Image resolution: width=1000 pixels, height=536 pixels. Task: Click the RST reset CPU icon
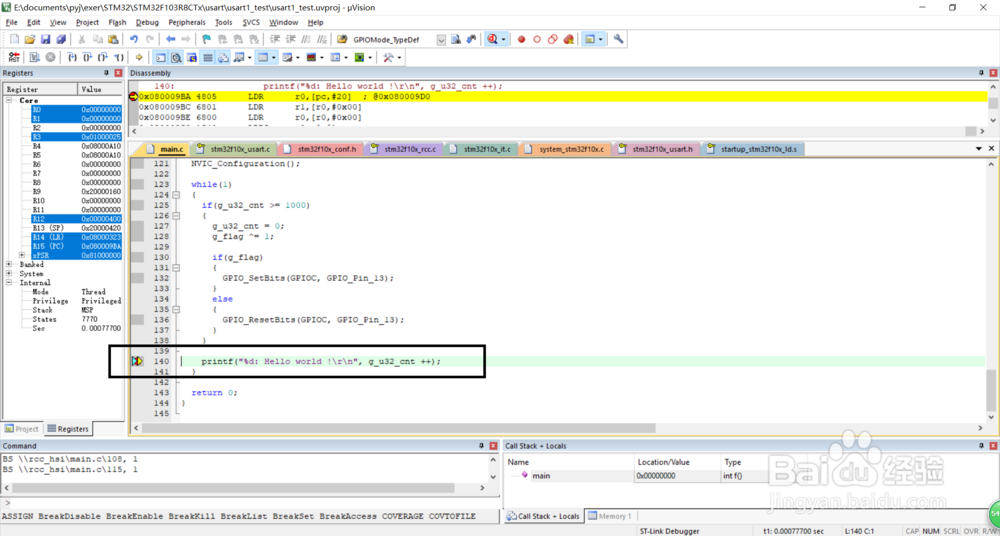(14, 57)
